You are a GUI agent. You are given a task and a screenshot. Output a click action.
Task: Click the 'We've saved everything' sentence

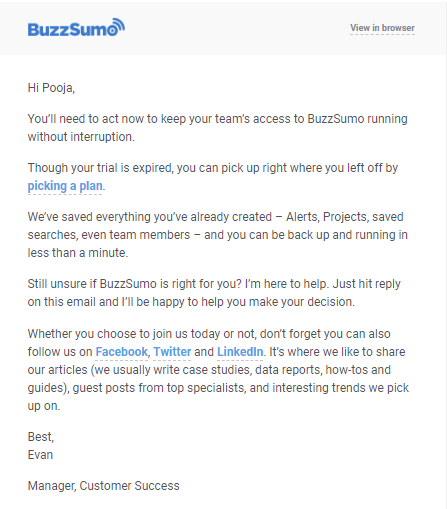pos(215,217)
